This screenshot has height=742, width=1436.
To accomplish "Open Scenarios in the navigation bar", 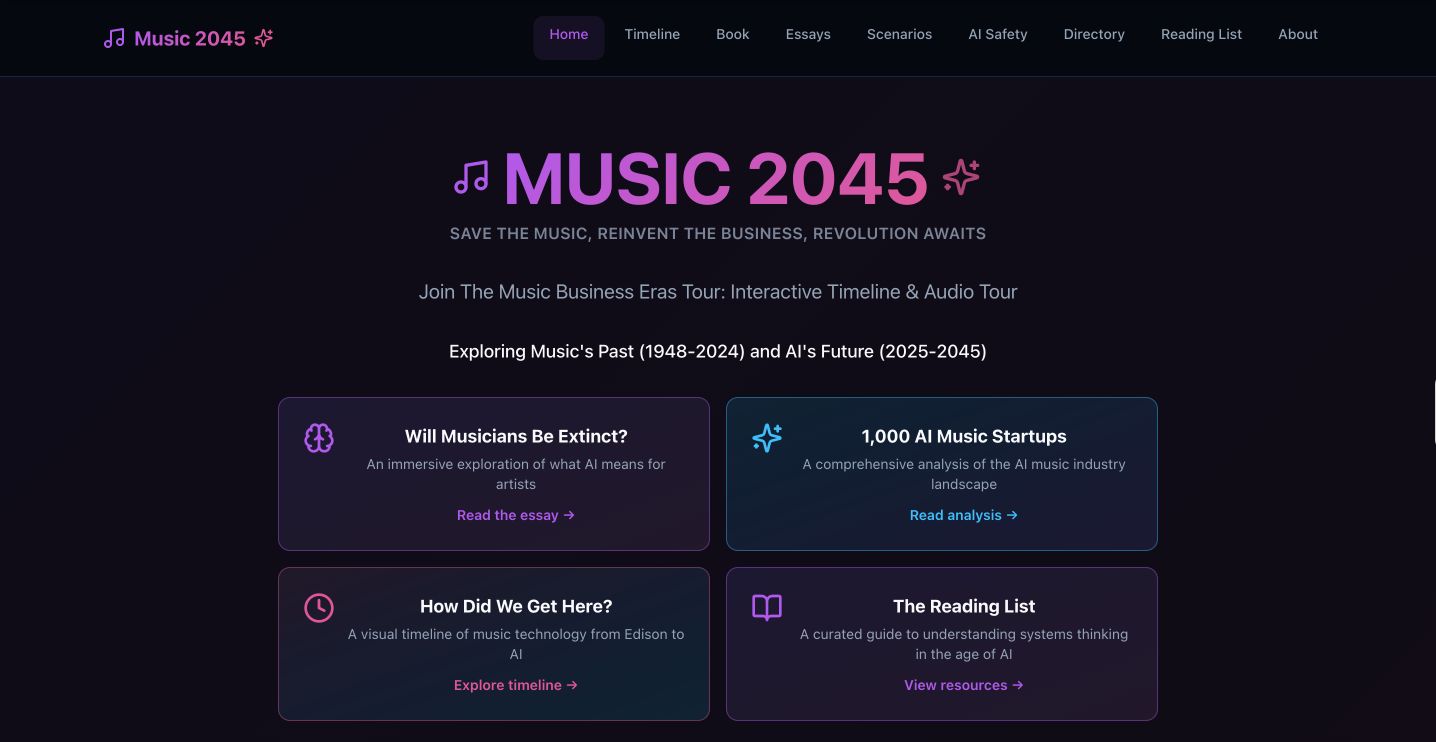I will [899, 34].
